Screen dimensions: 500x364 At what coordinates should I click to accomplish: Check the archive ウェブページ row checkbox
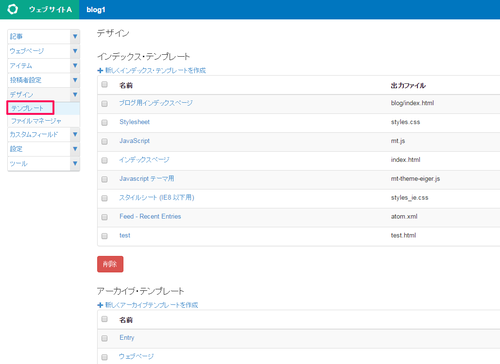coord(105,357)
